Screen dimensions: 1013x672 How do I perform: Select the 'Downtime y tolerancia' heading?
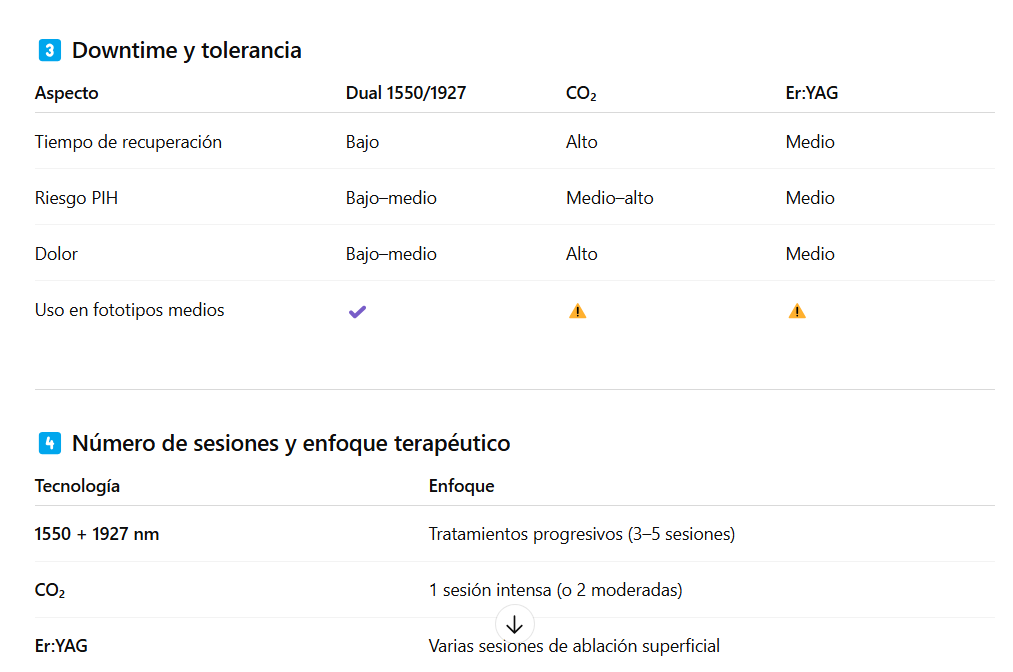[x=187, y=50]
